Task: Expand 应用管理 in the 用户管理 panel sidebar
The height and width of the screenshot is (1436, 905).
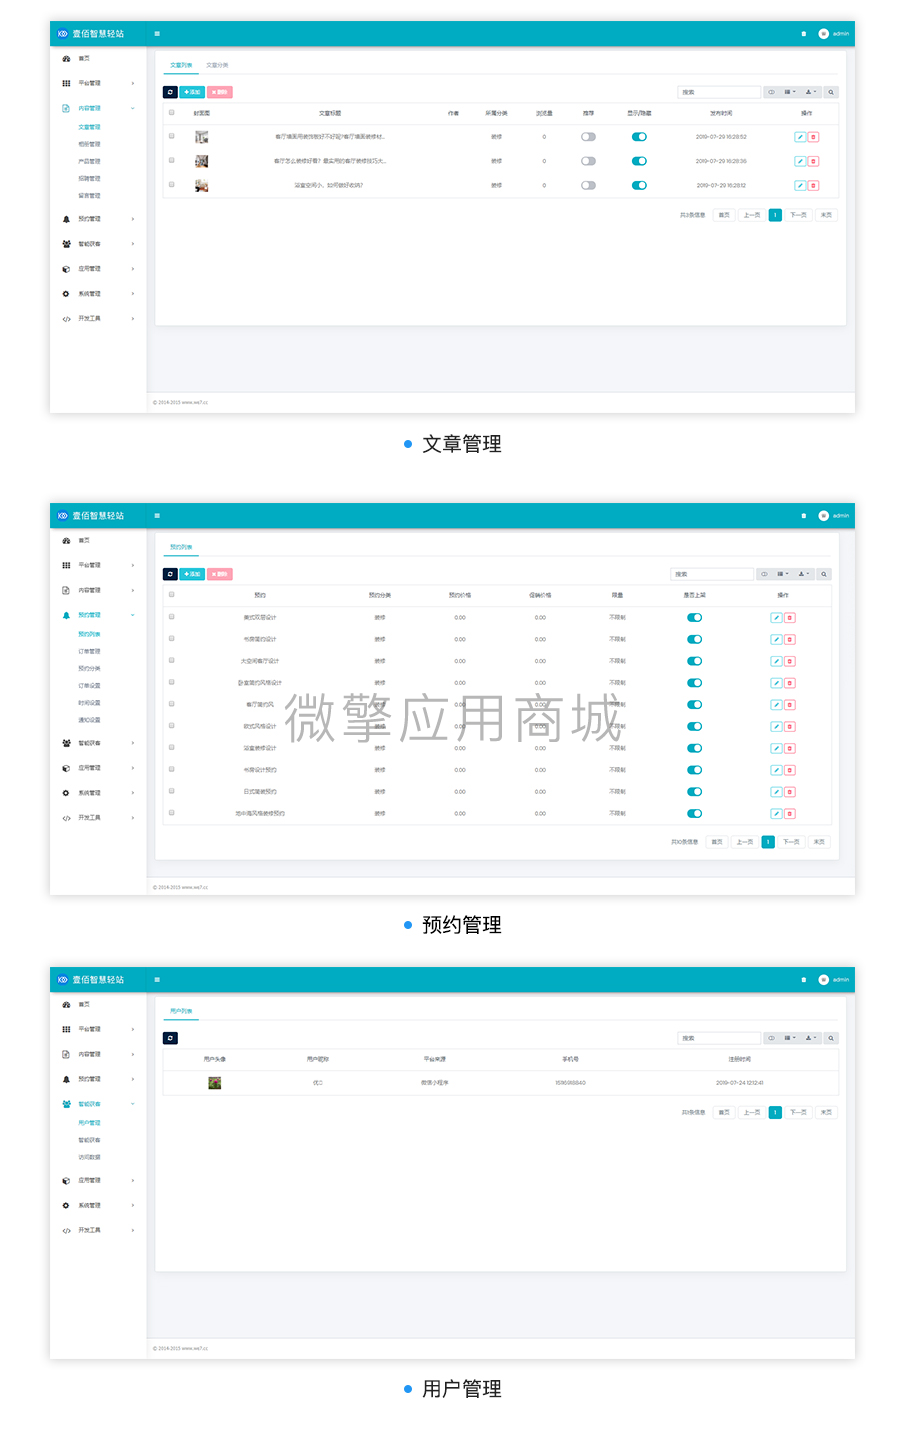Action: click(x=90, y=1181)
